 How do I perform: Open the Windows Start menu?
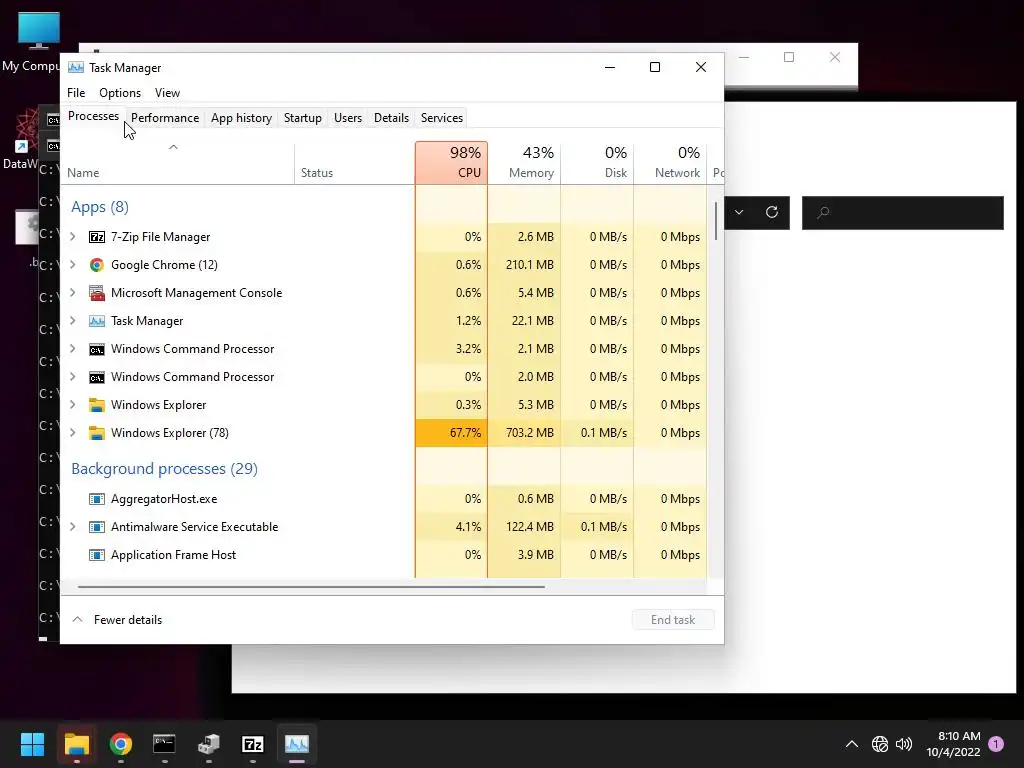[32, 744]
